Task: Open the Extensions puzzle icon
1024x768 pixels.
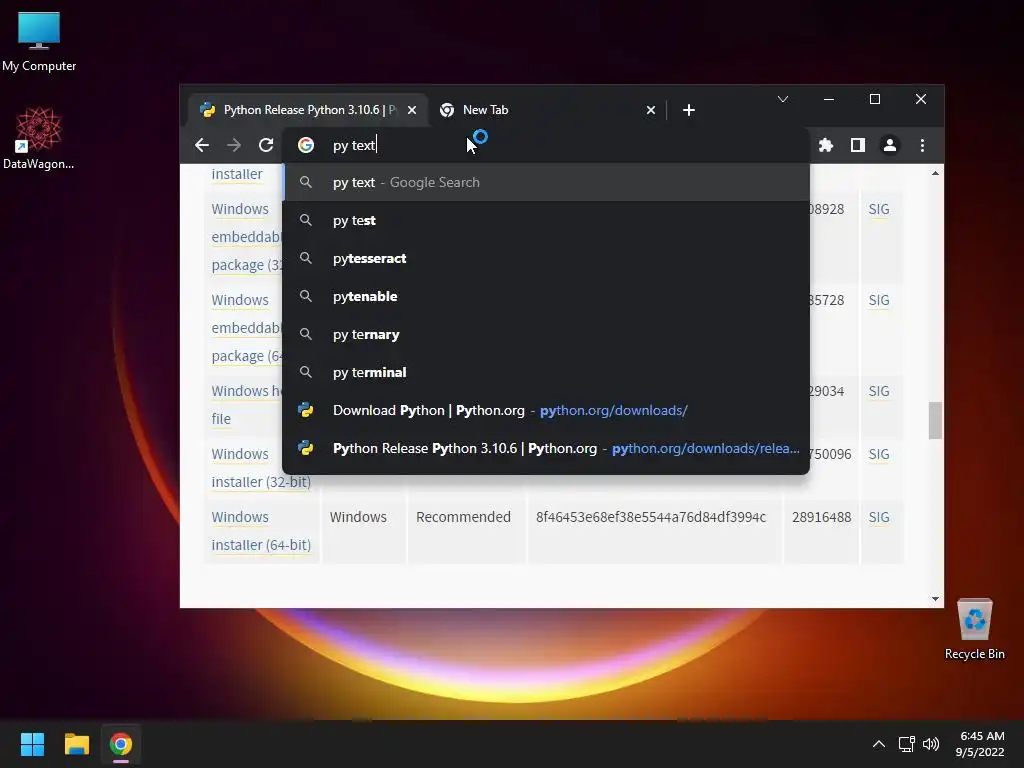Action: coord(826,145)
